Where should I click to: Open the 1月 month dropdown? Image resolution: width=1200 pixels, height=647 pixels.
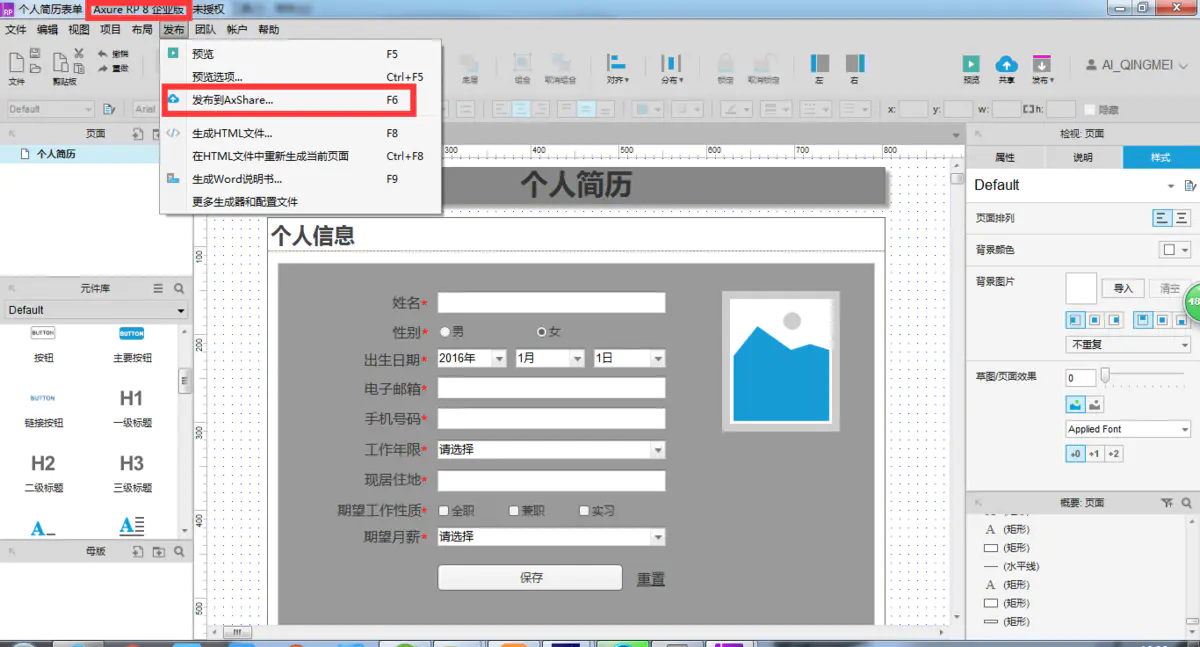point(550,358)
